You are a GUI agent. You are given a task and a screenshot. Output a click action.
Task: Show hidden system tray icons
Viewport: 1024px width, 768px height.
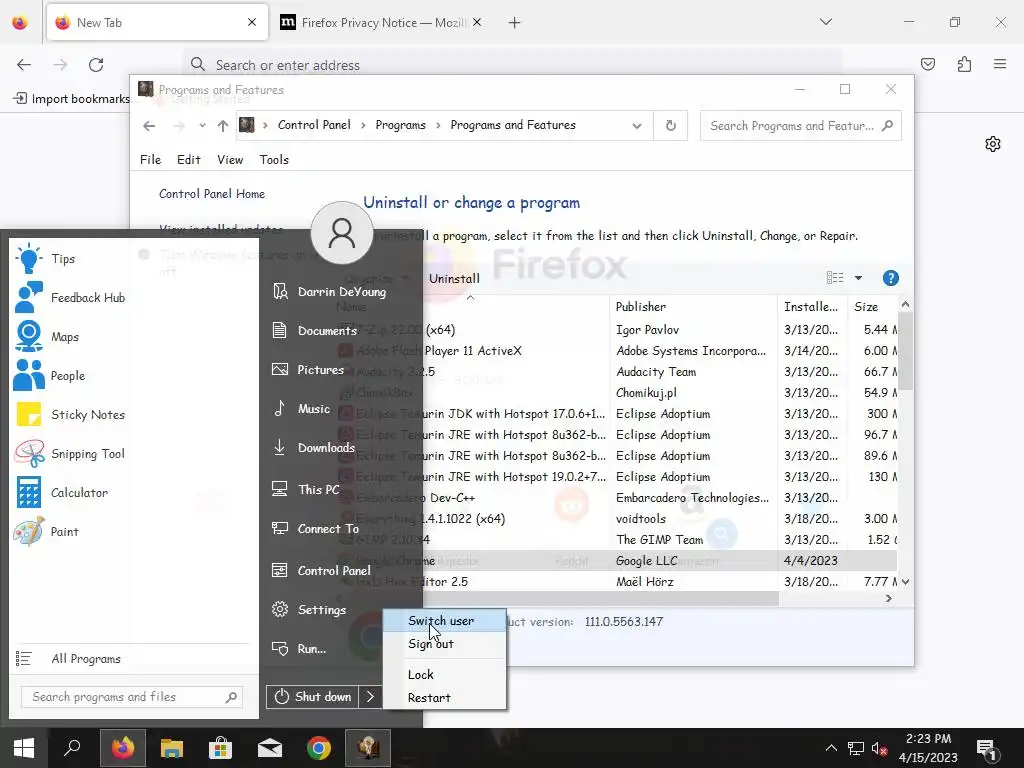831,748
